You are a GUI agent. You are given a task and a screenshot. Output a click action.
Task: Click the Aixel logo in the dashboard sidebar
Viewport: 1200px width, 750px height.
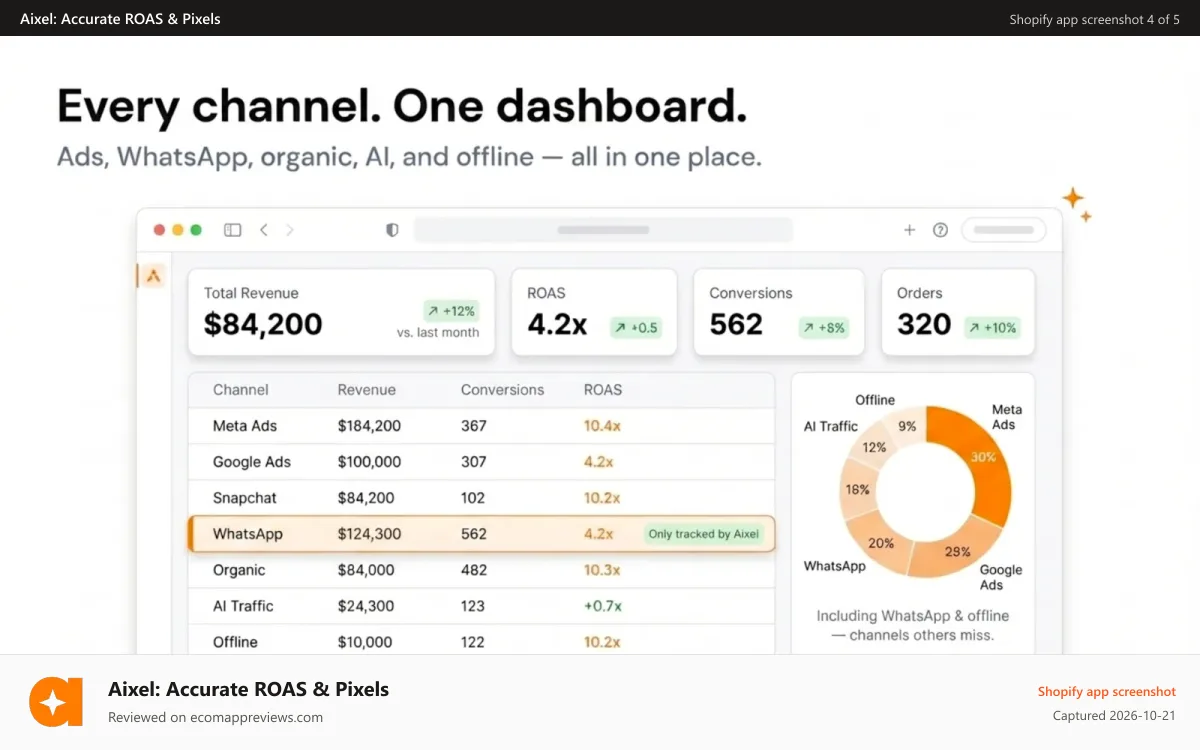pos(152,276)
